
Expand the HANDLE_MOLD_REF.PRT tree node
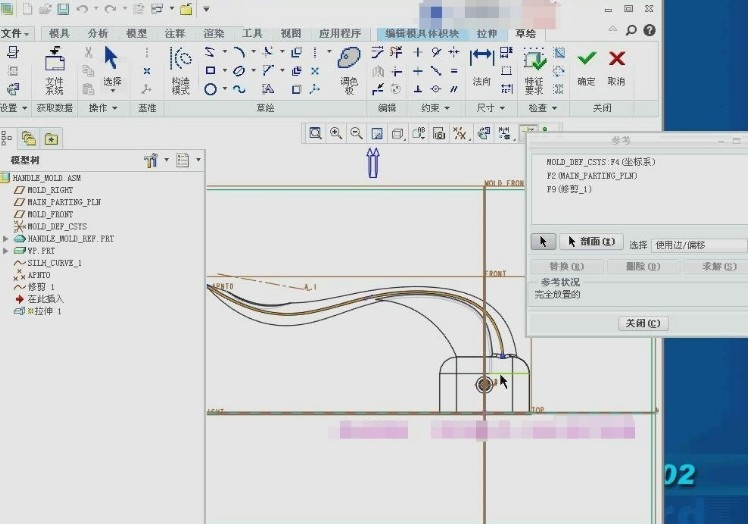pos(6,239)
